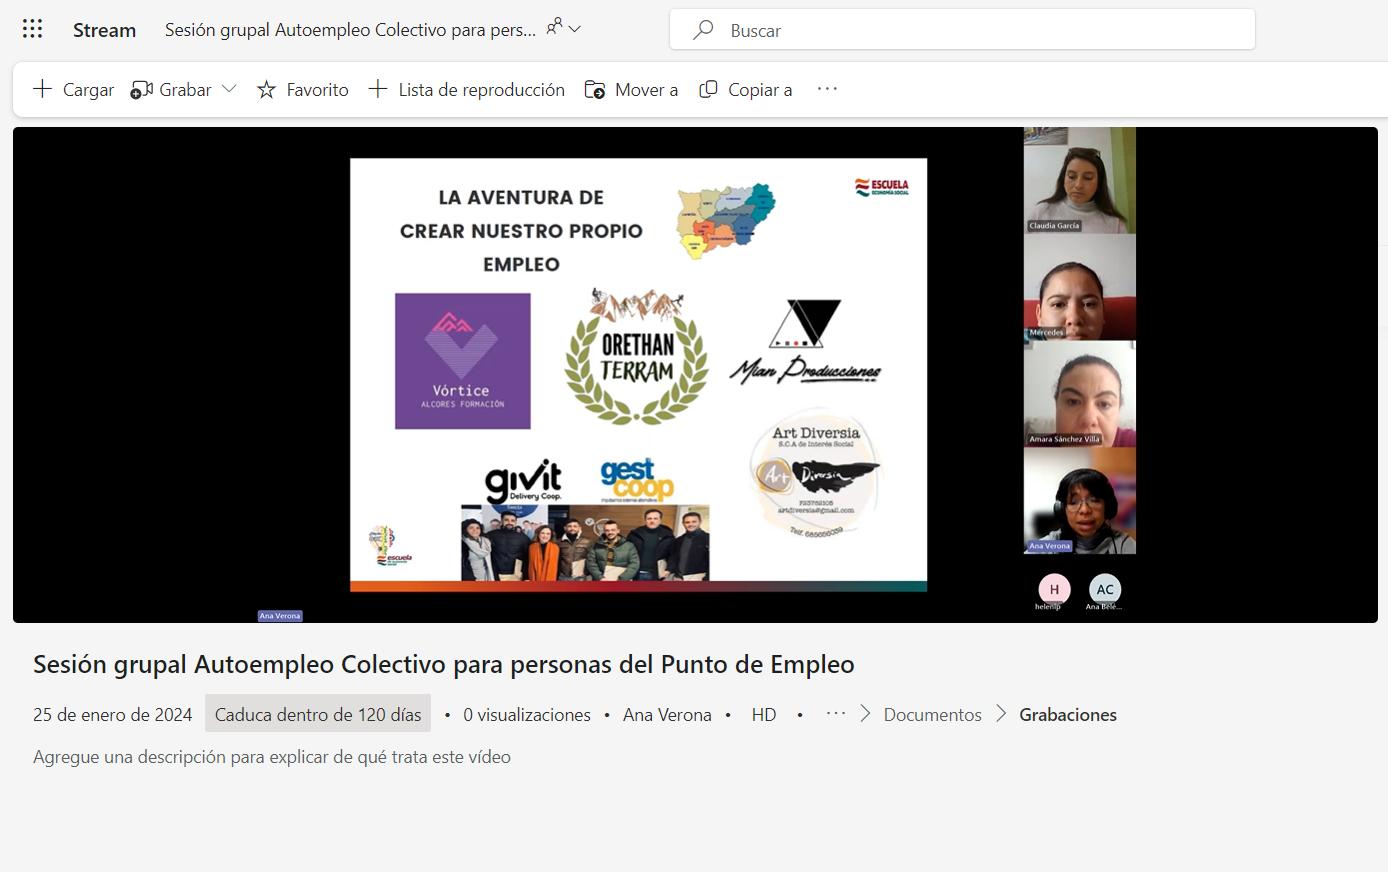Open the toolbar overflow more options

[x=827, y=89]
